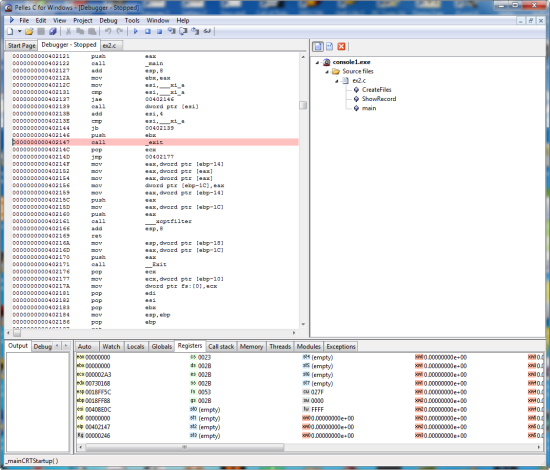This screenshot has height=470, width=550.
Task: Click the Stop debugging square icon
Action: point(159,32)
